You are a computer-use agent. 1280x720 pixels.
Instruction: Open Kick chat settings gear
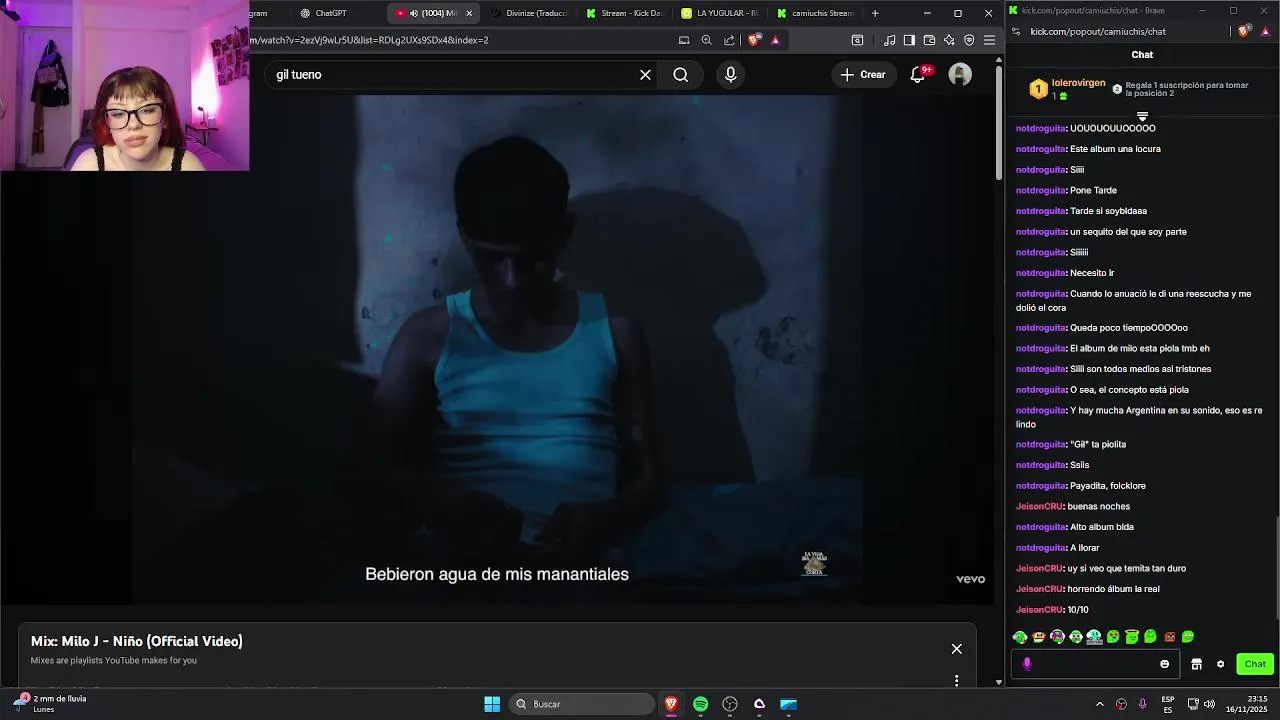pos(1220,664)
